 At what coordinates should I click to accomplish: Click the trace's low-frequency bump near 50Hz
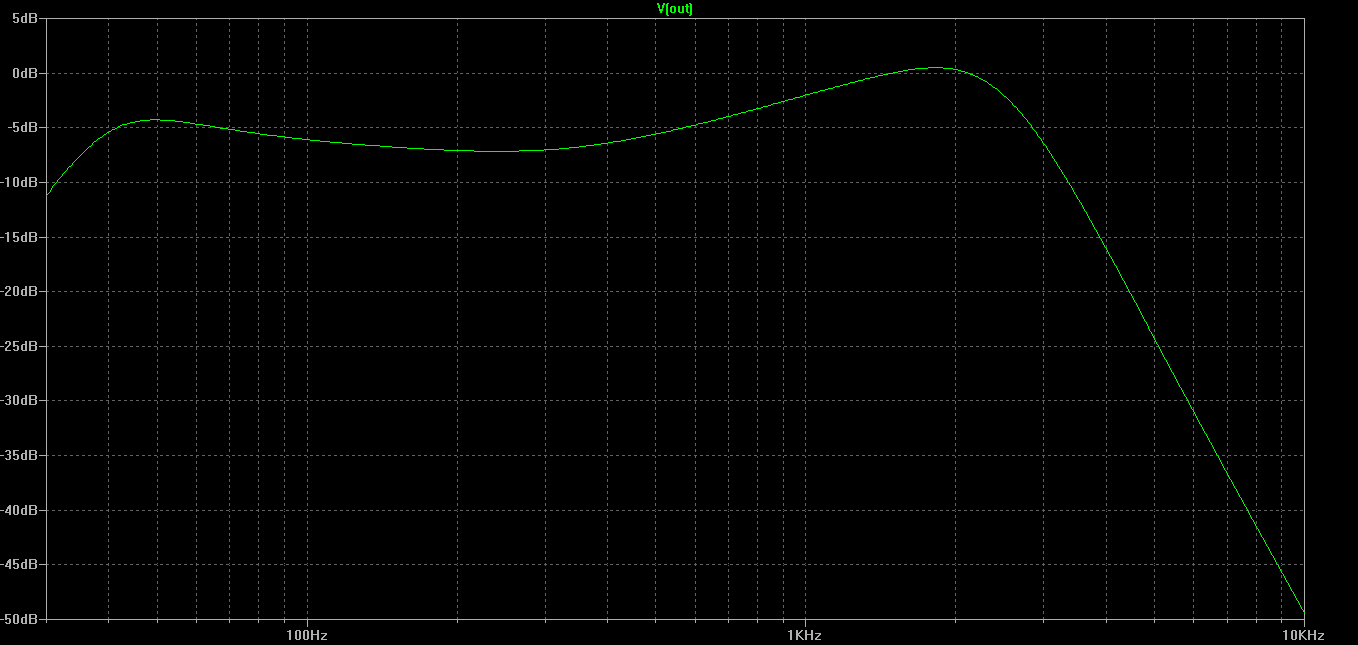point(156,120)
